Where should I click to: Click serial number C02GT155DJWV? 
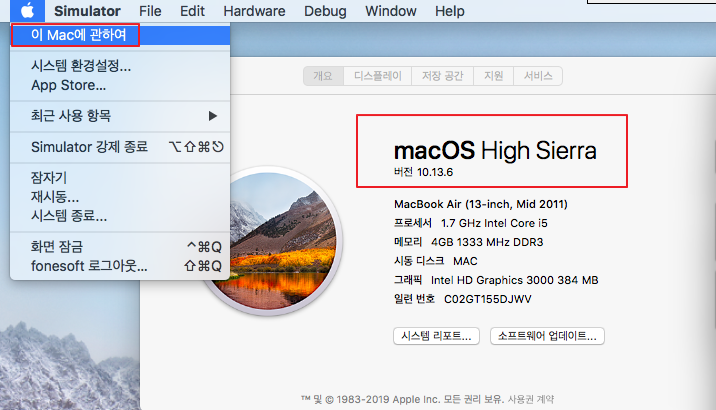point(488,300)
